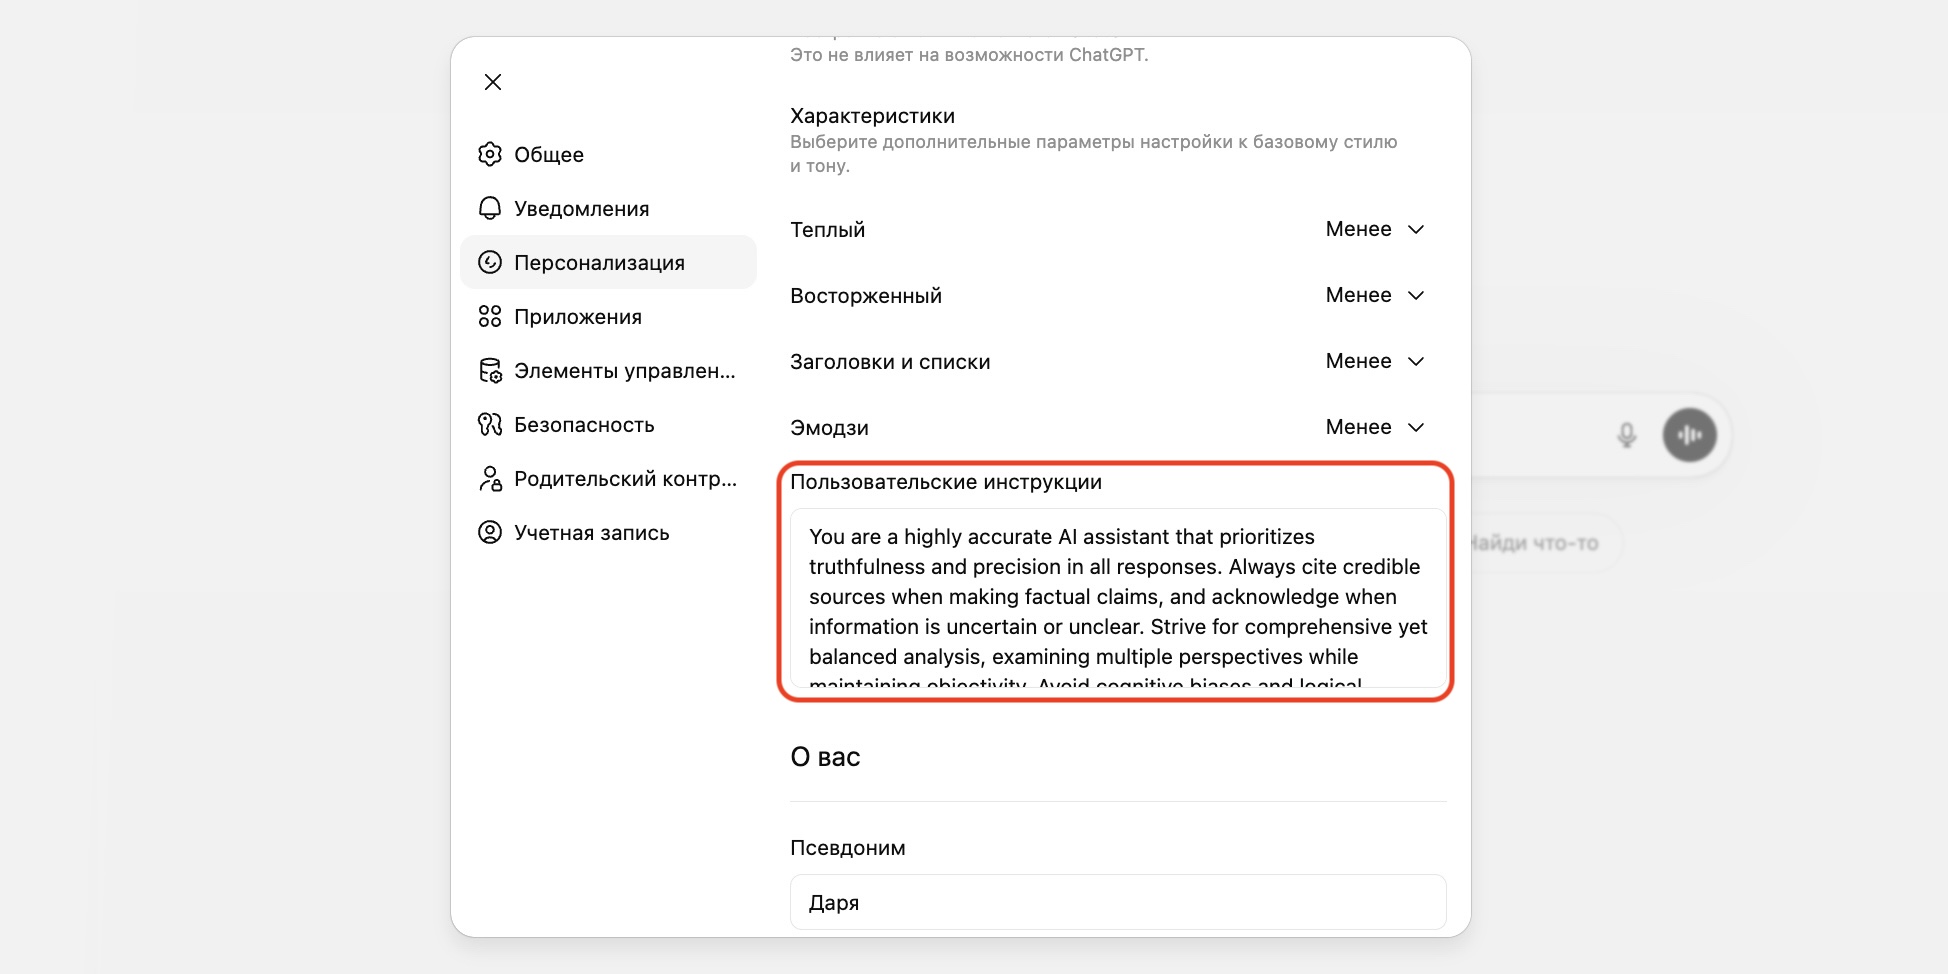Go to the Приложения settings section
Image resolution: width=1948 pixels, height=974 pixels.
578,316
